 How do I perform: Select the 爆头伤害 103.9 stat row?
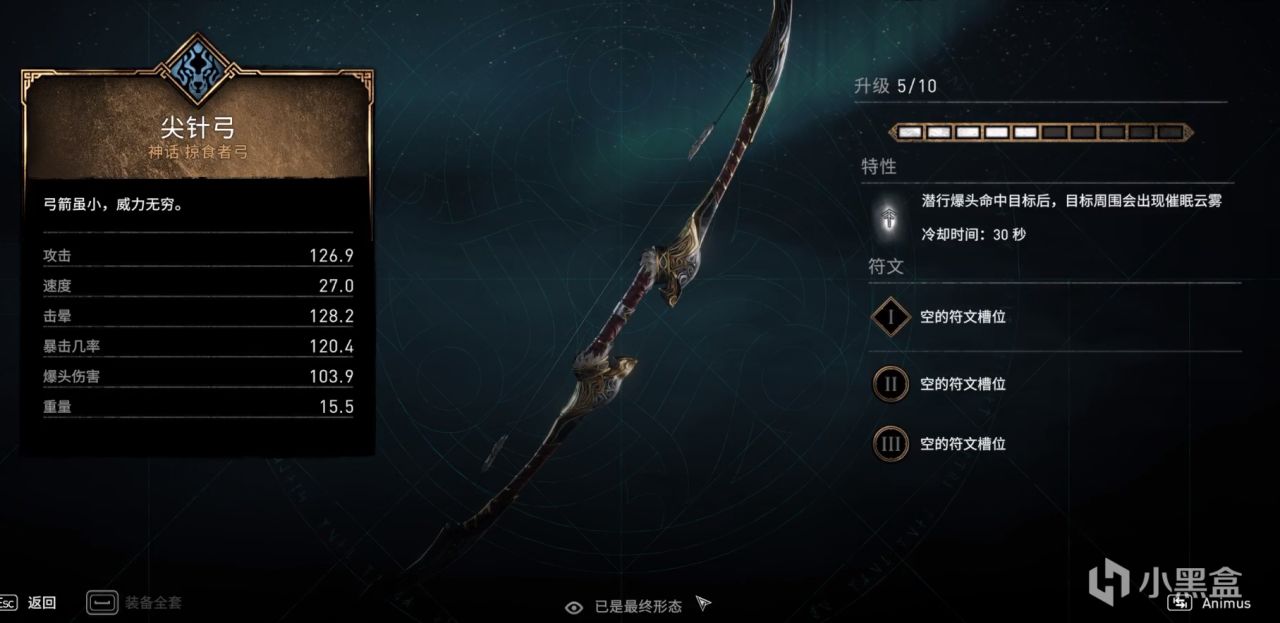[198, 377]
